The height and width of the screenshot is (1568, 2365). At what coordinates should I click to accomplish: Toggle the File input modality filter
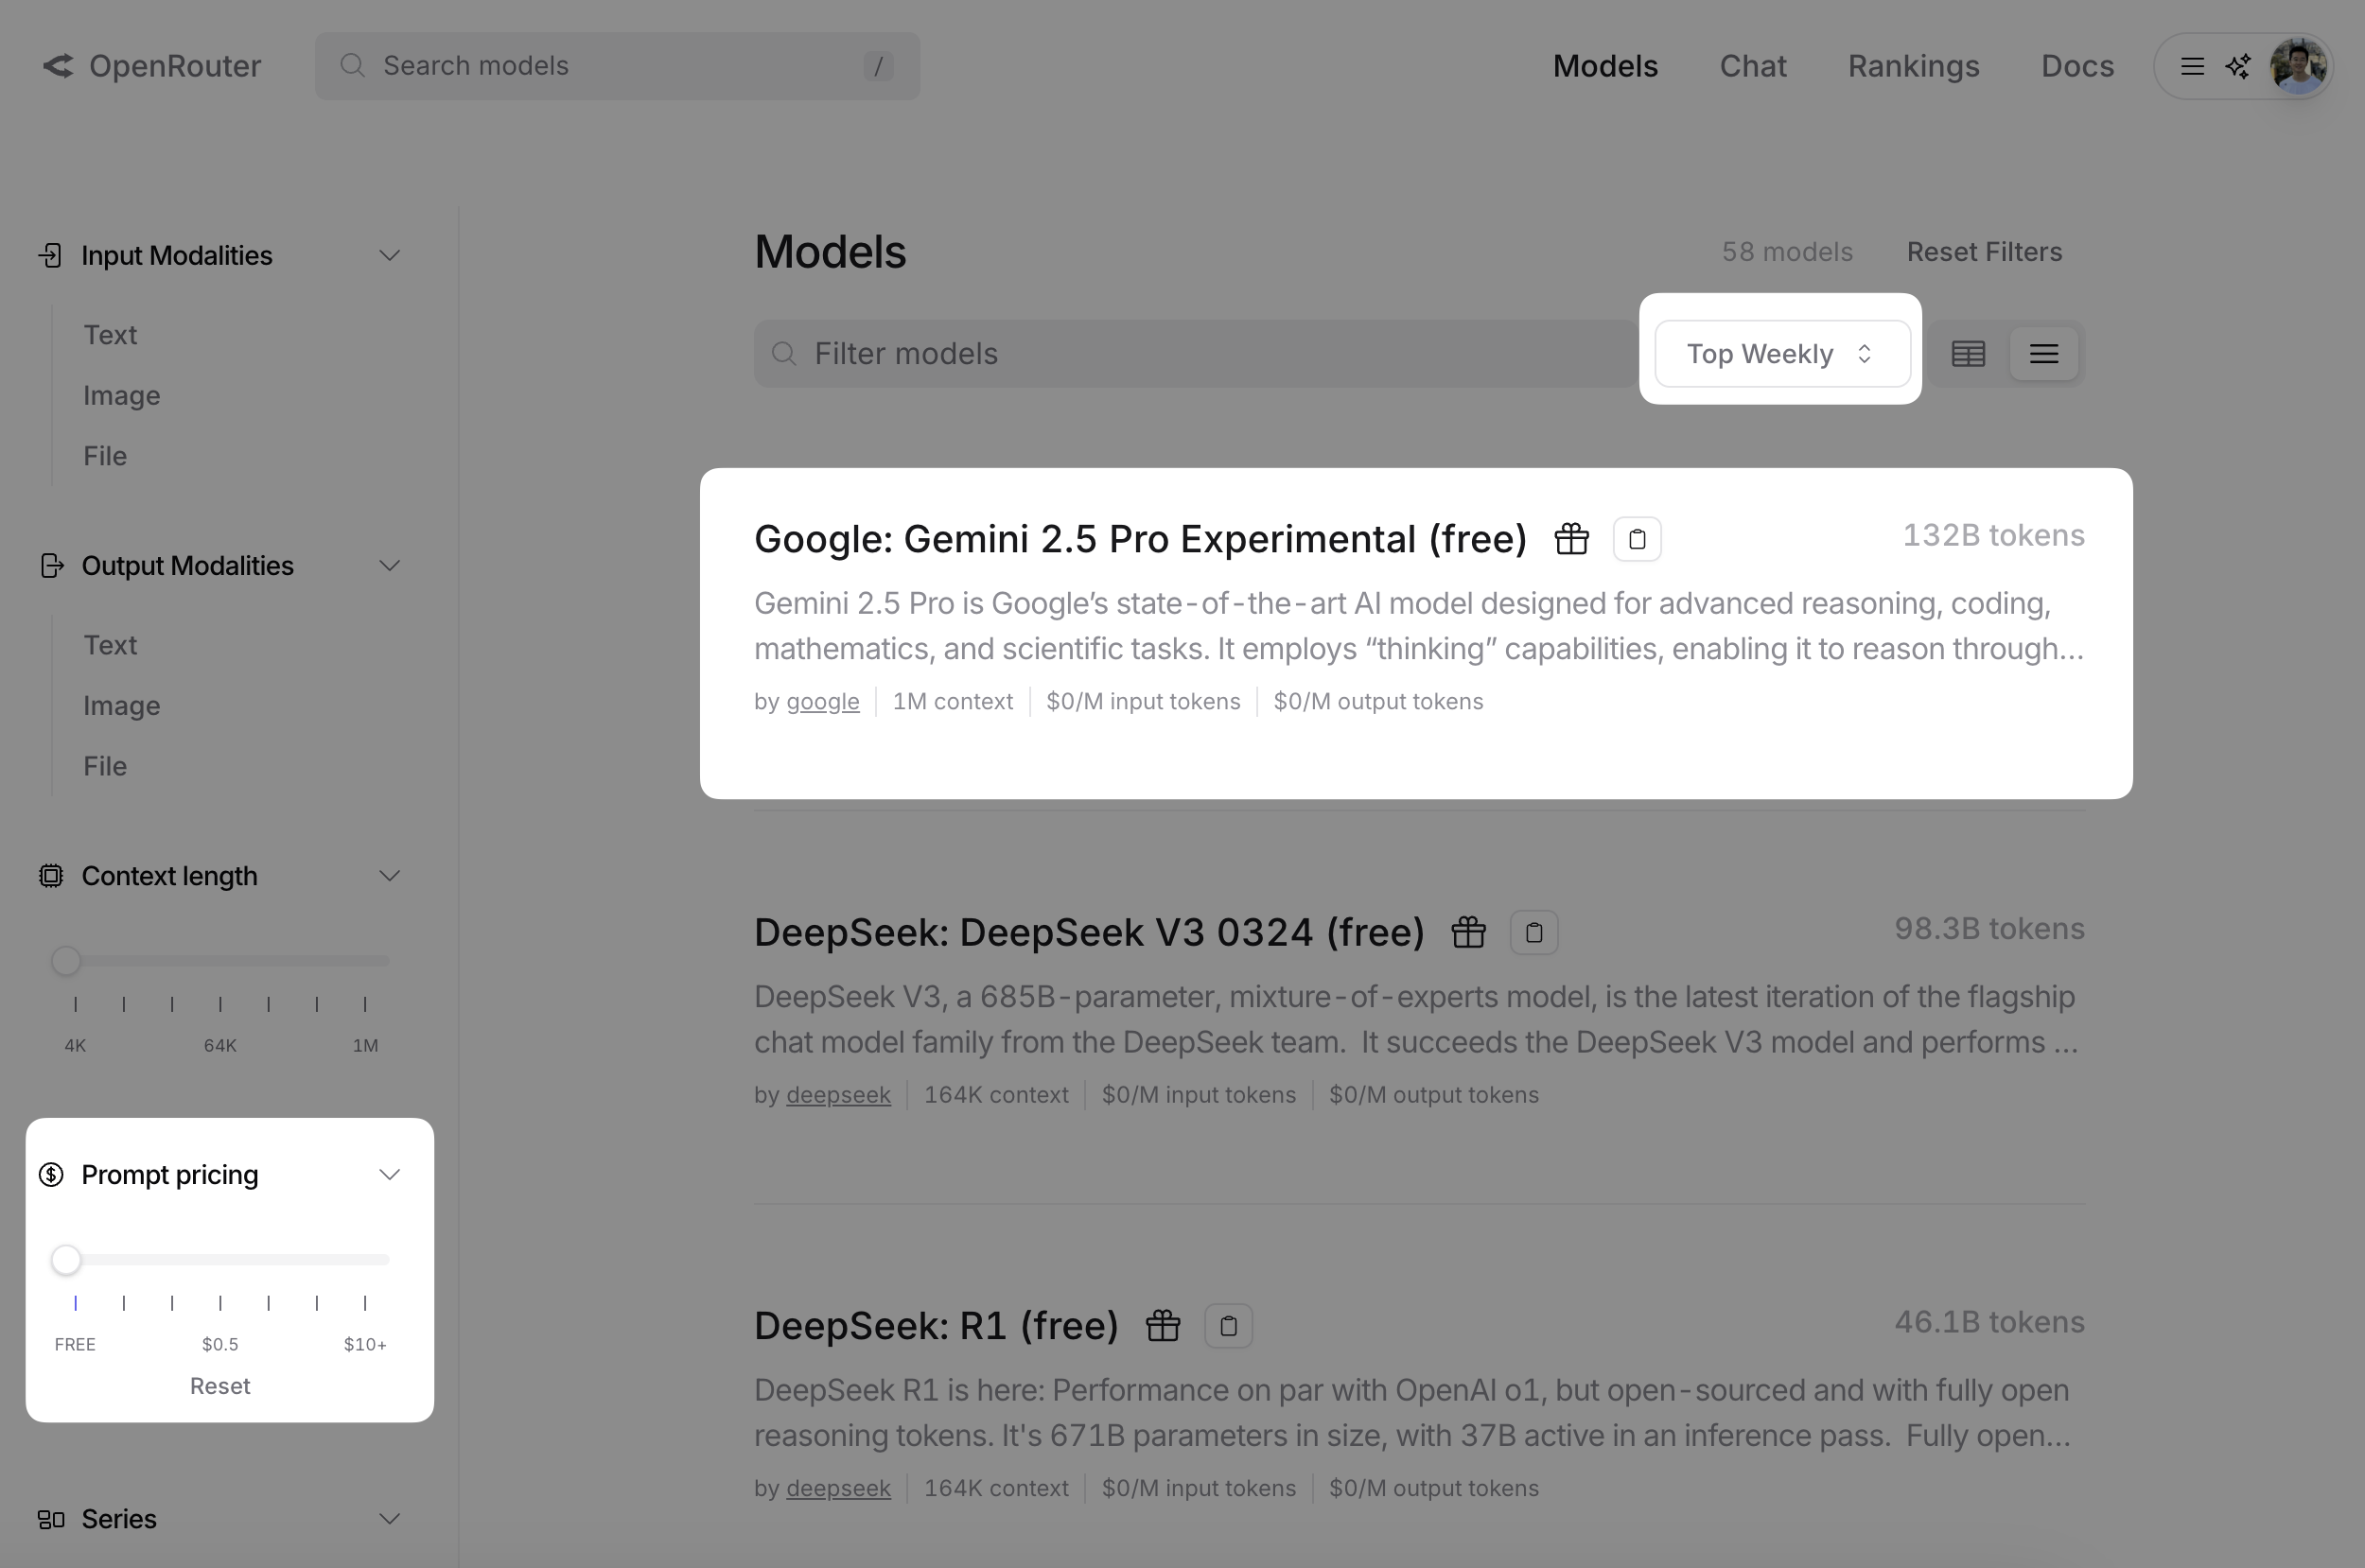pyautogui.click(x=105, y=456)
